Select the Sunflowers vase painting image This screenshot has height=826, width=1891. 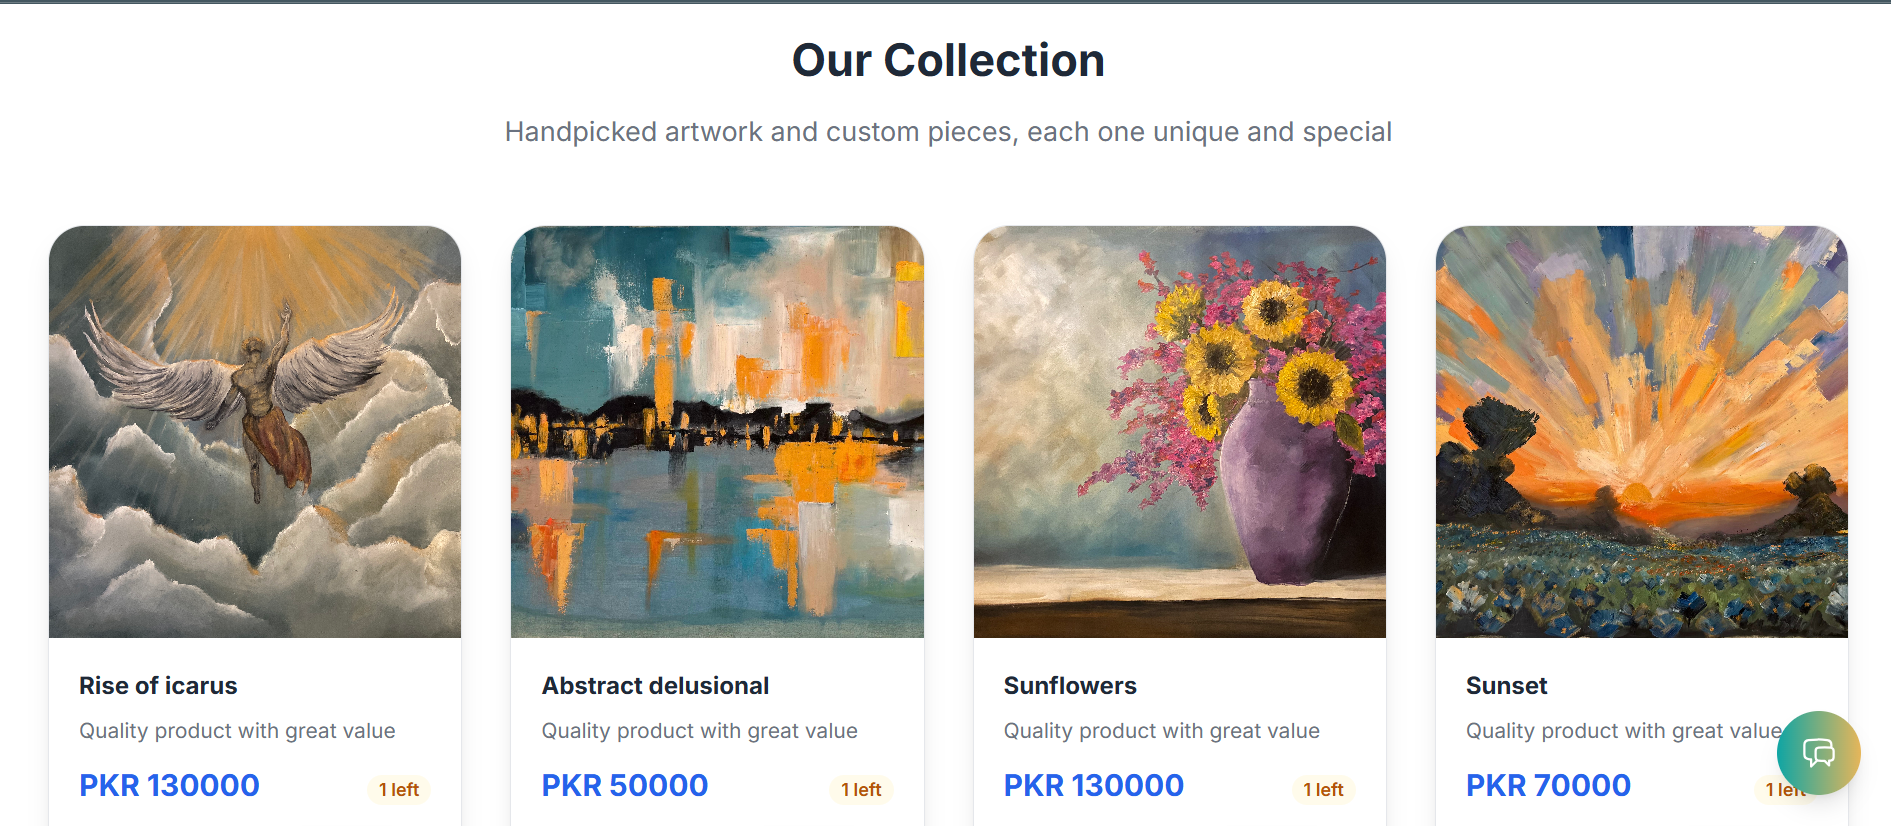tap(1179, 431)
